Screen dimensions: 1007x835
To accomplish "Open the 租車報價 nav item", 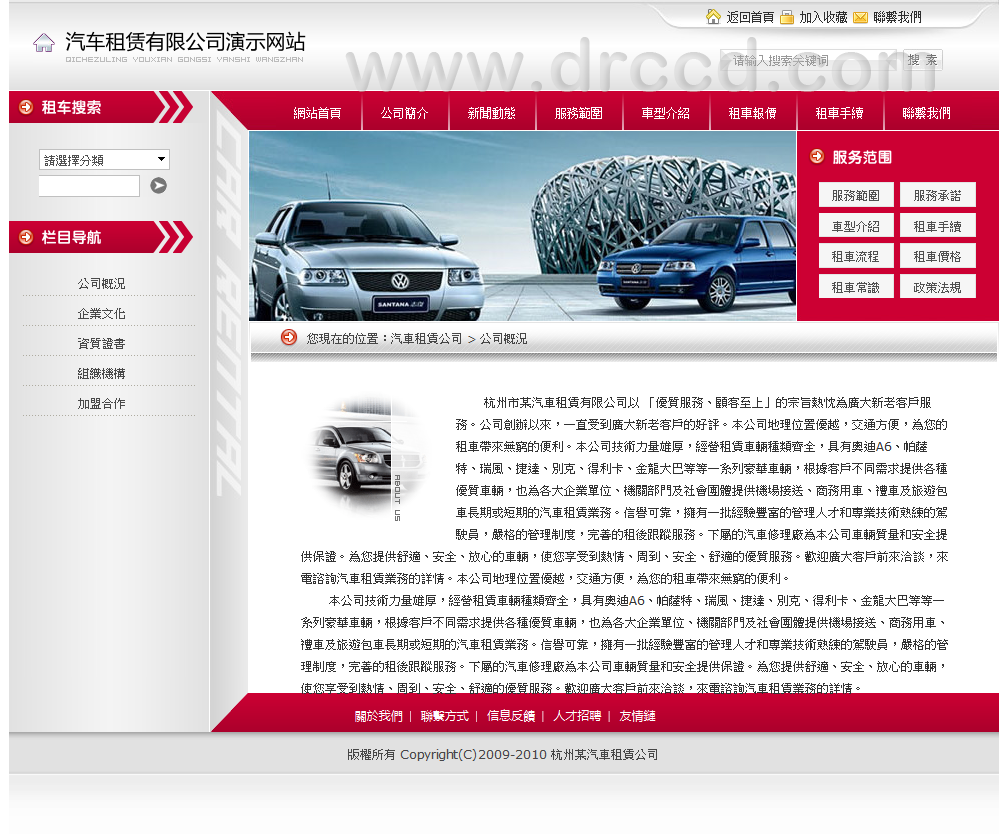I will click(753, 113).
